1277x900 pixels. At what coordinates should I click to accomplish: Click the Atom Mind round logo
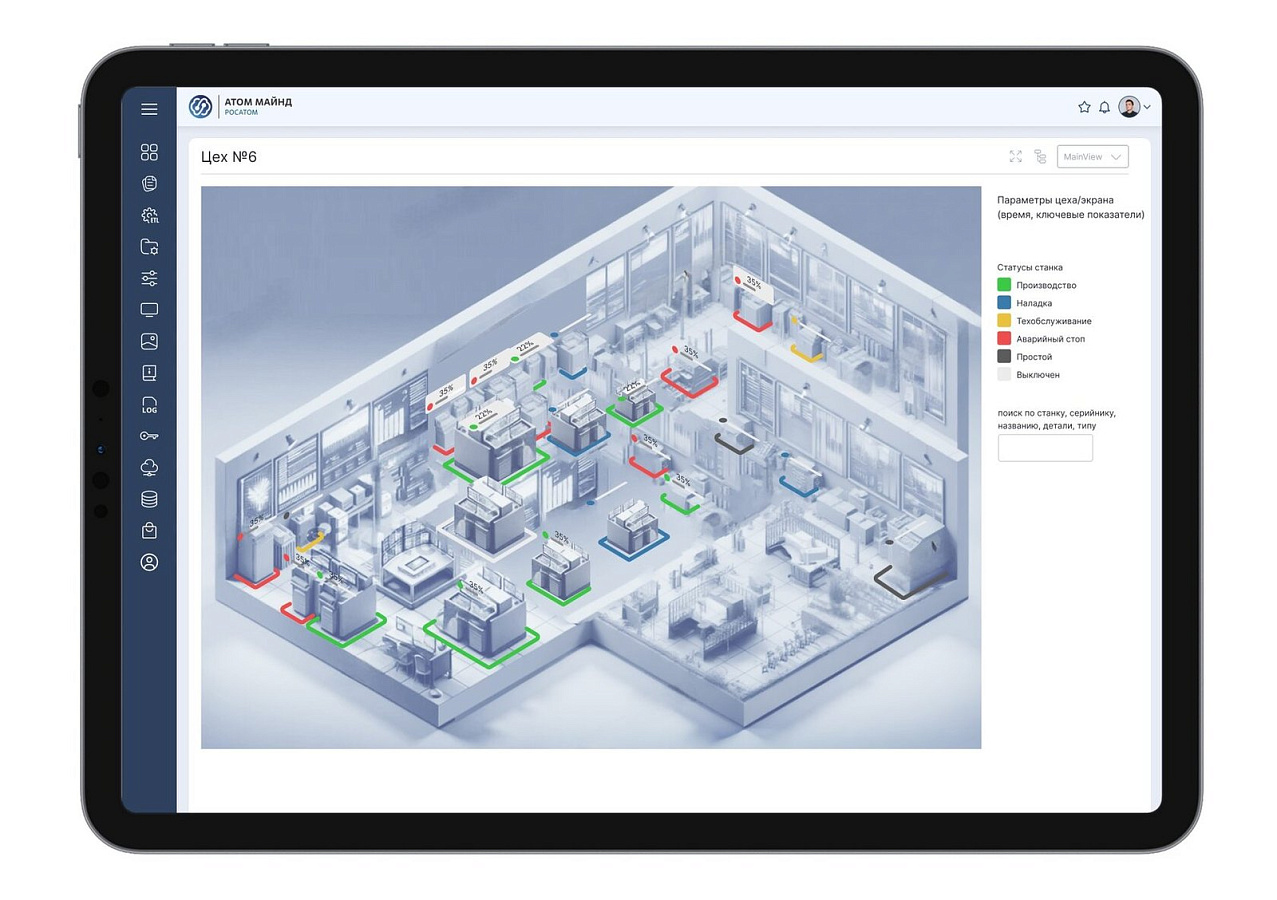pos(200,106)
